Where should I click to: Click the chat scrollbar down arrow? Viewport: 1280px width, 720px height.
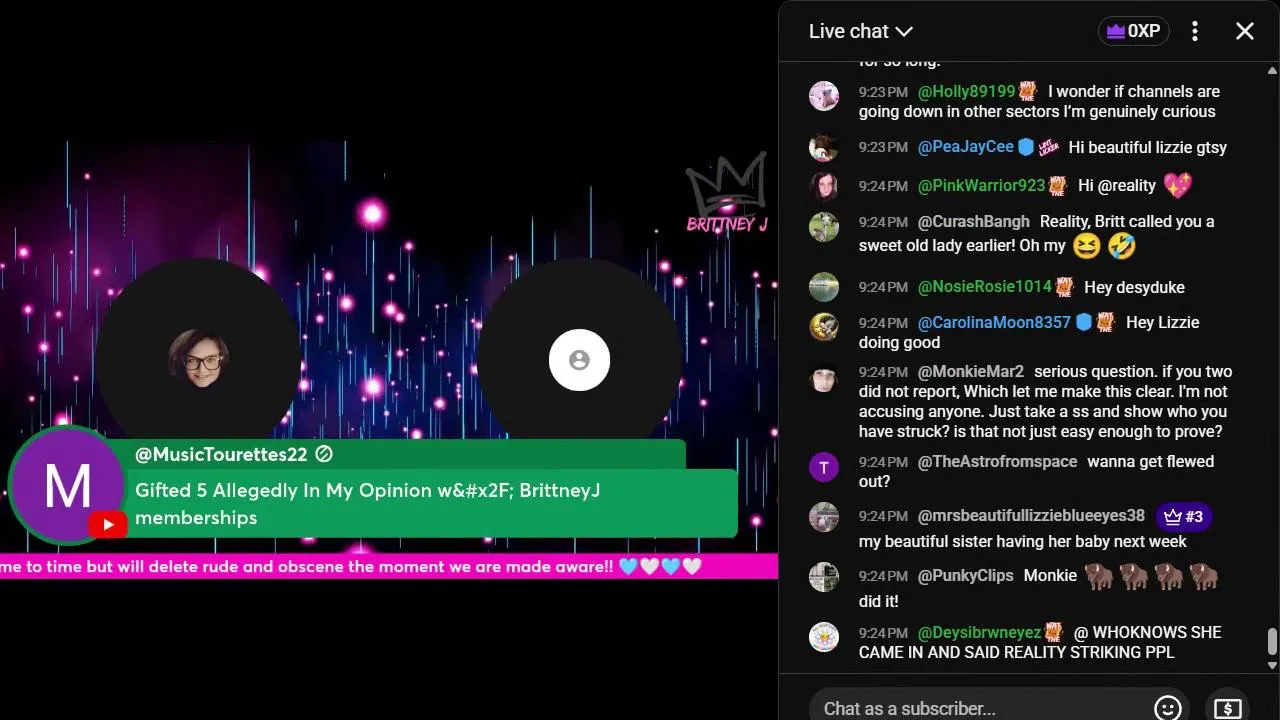[1272, 665]
